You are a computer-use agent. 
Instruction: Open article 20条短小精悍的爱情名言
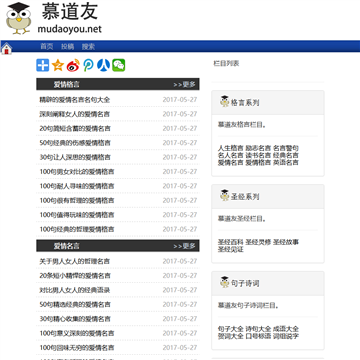pos(75,276)
